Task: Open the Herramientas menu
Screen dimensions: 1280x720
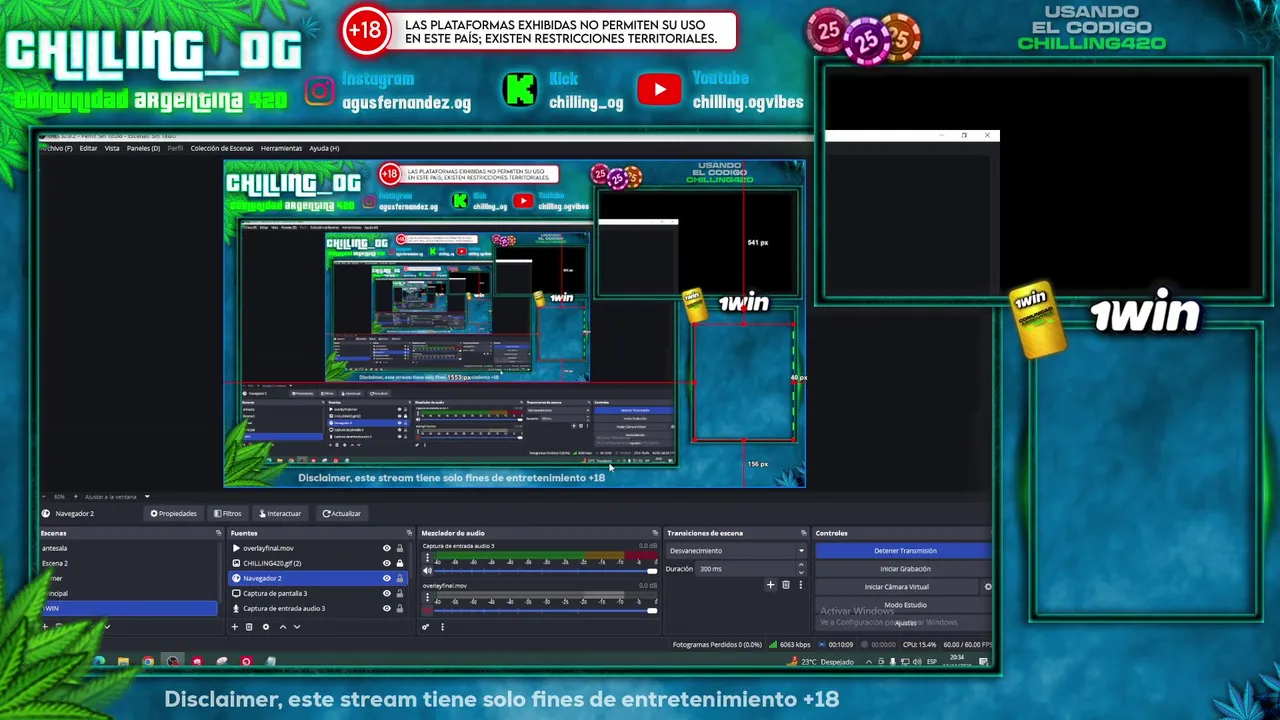Action: [x=281, y=148]
